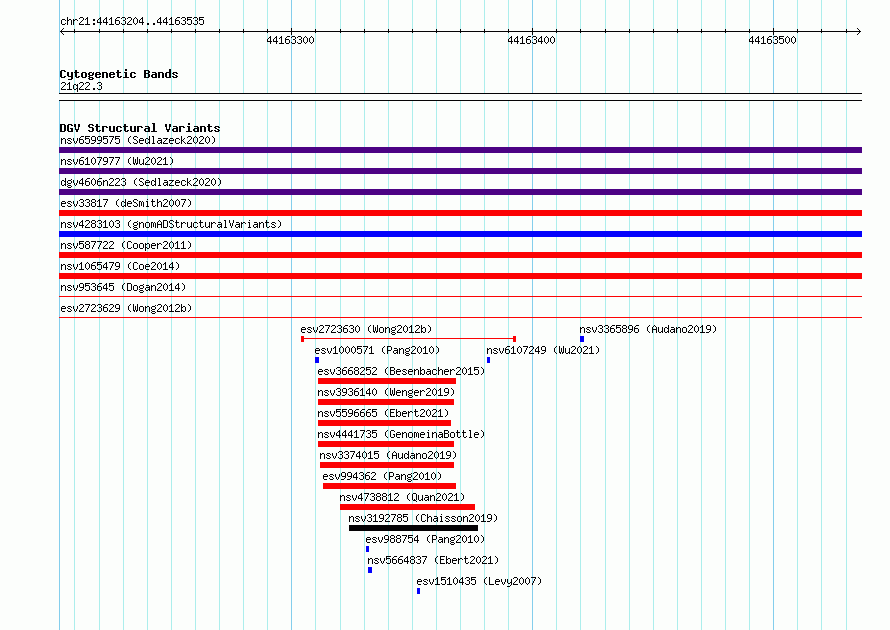
Task: Select the 21q22.3 cytogenetic band label
Action: point(81,86)
